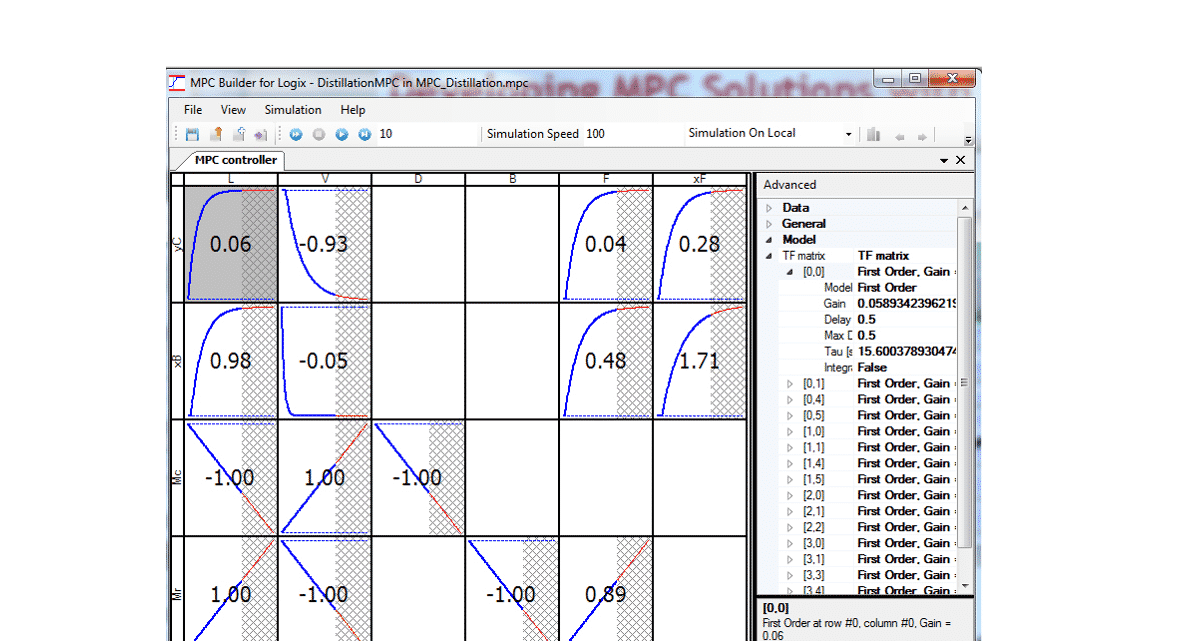The height and width of the screenshot is (641, 1180).
Task: Click the orange upload arrow toolbar icon
Action: [x=216, y=134]
